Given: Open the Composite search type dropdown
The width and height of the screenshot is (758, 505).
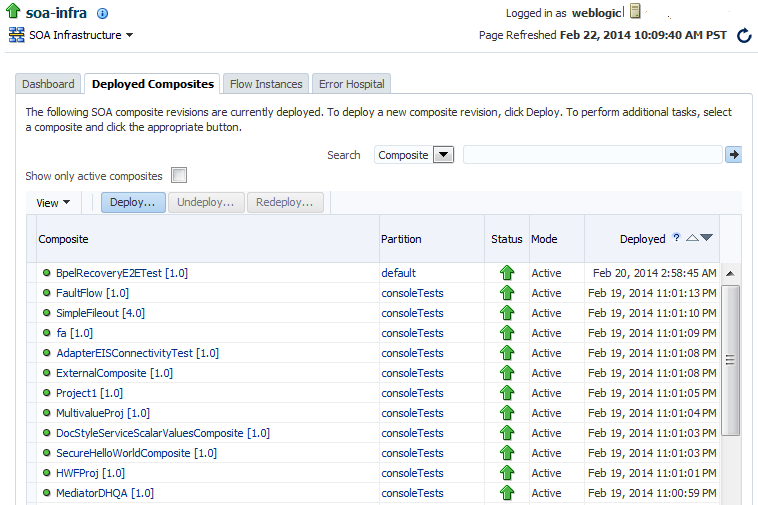Looking at the screenshot, I should (x=443, y=155).
